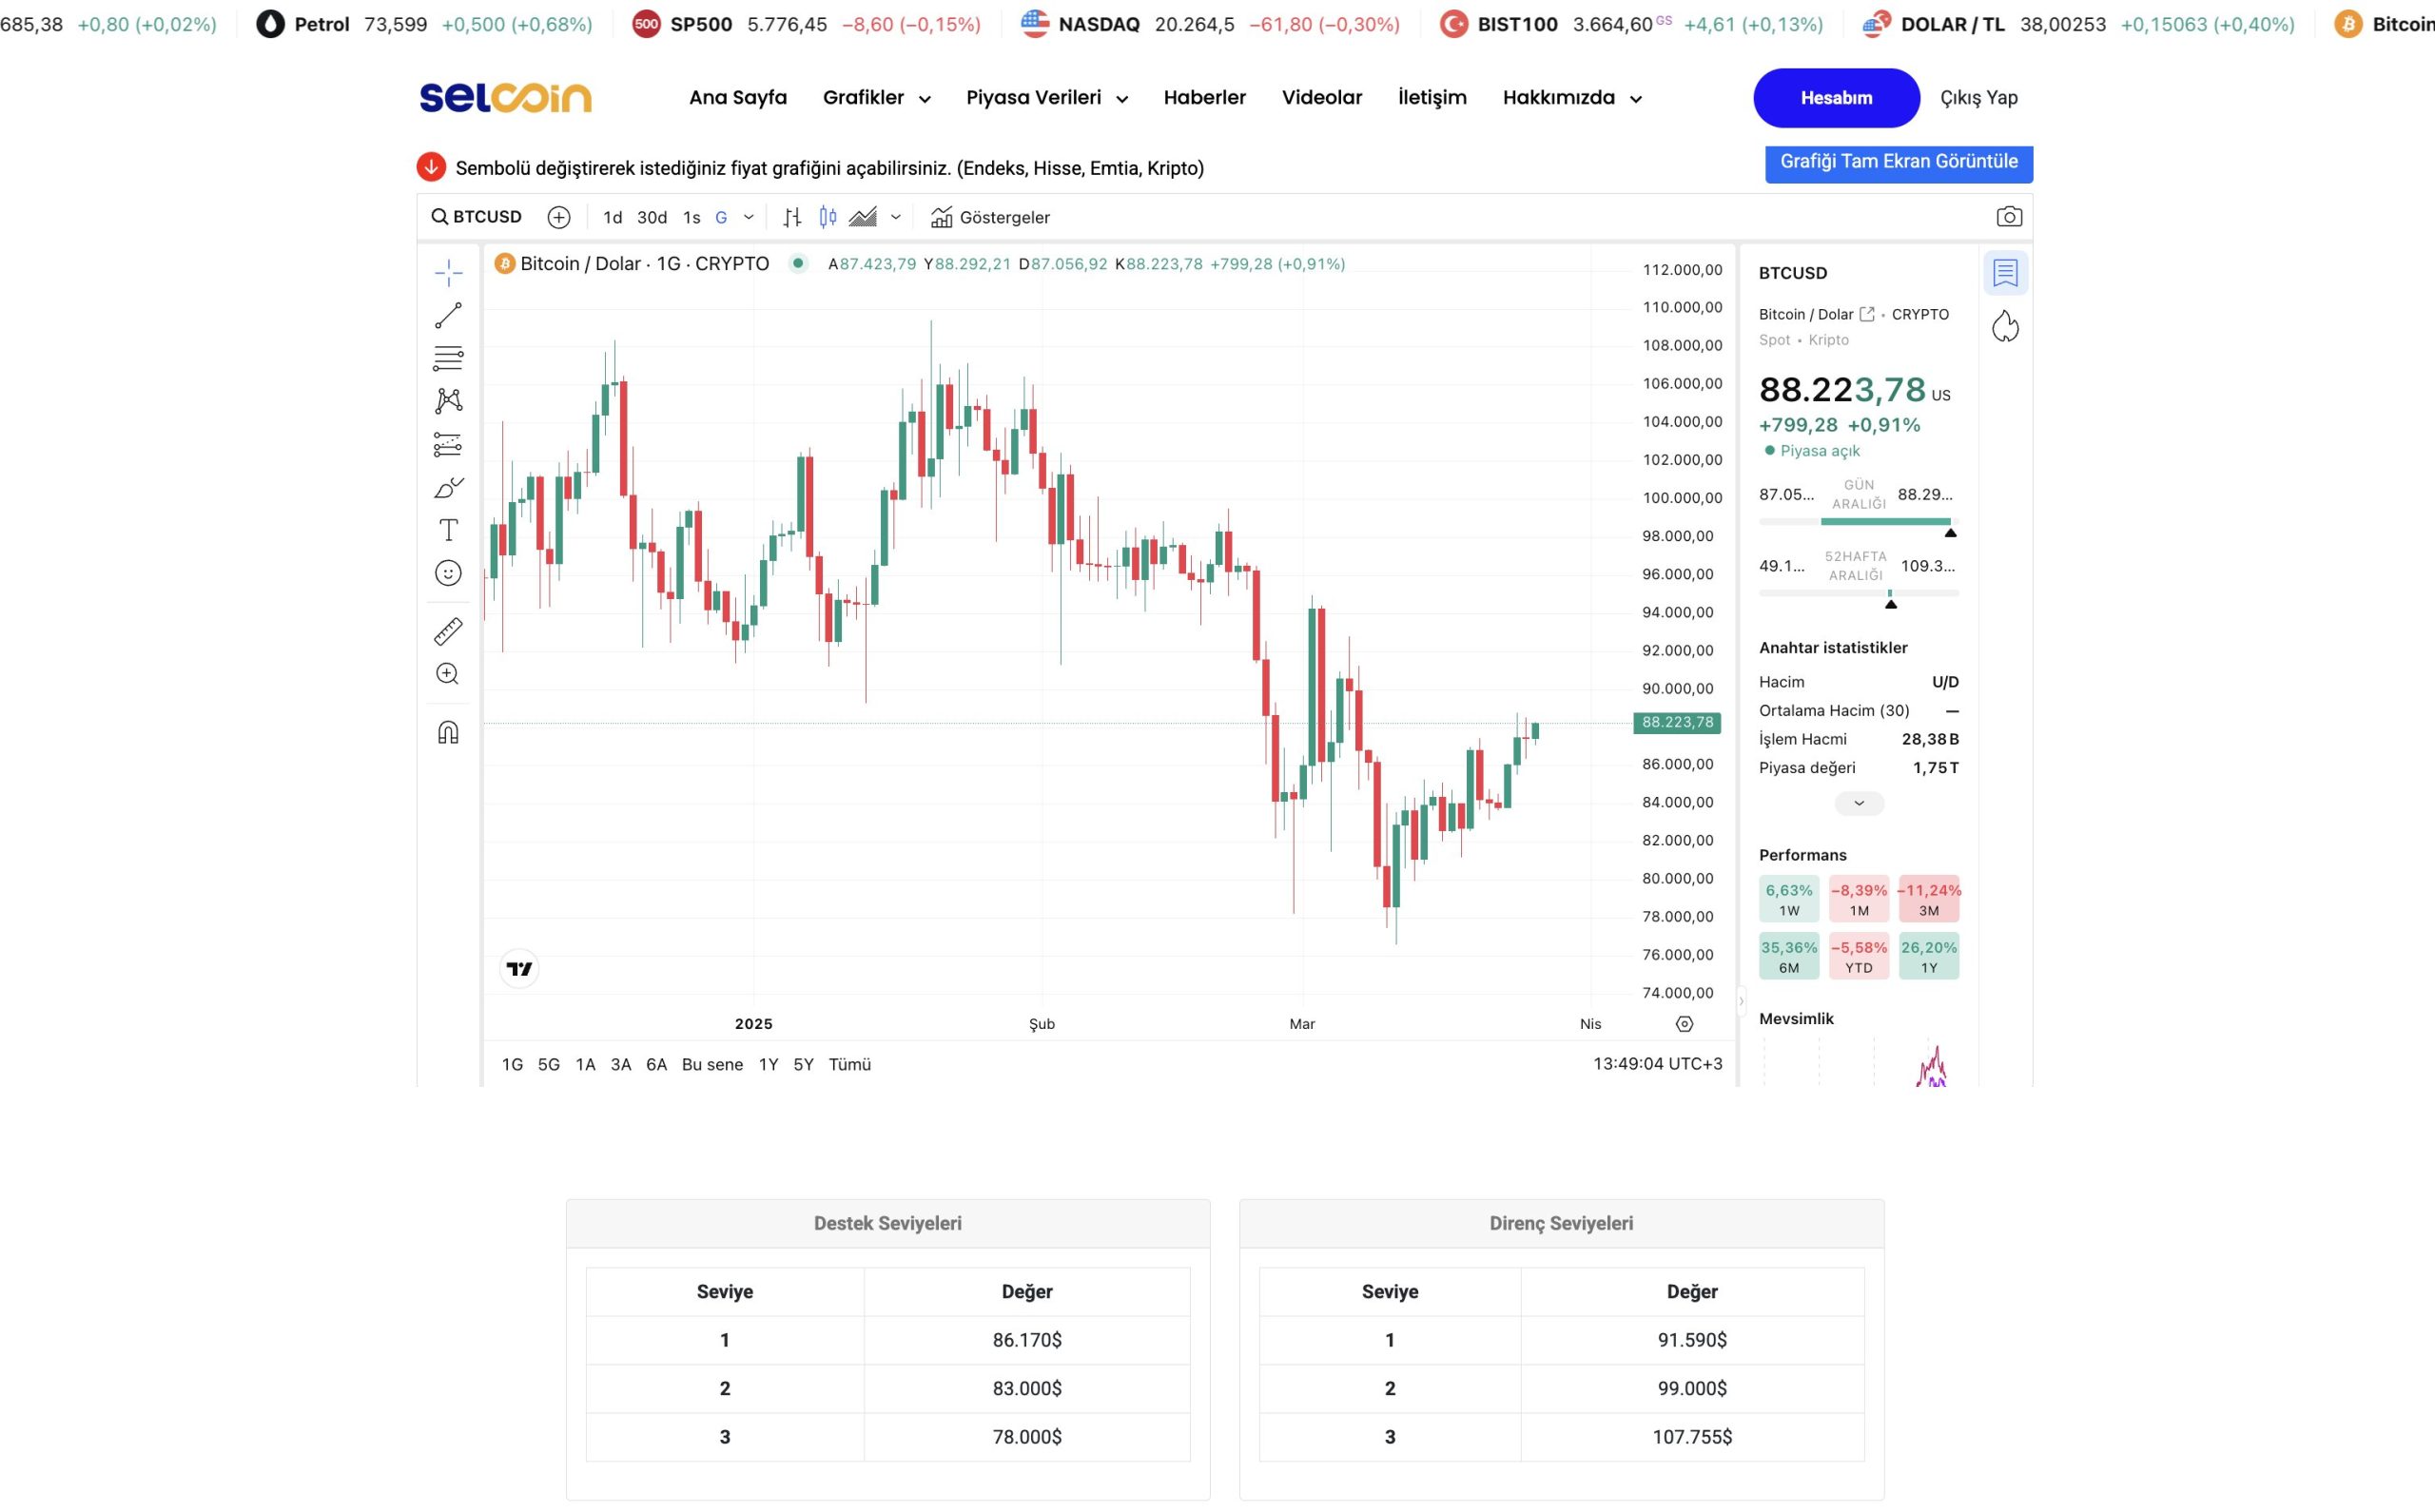Open the emoji icons tool

point(448,573)
